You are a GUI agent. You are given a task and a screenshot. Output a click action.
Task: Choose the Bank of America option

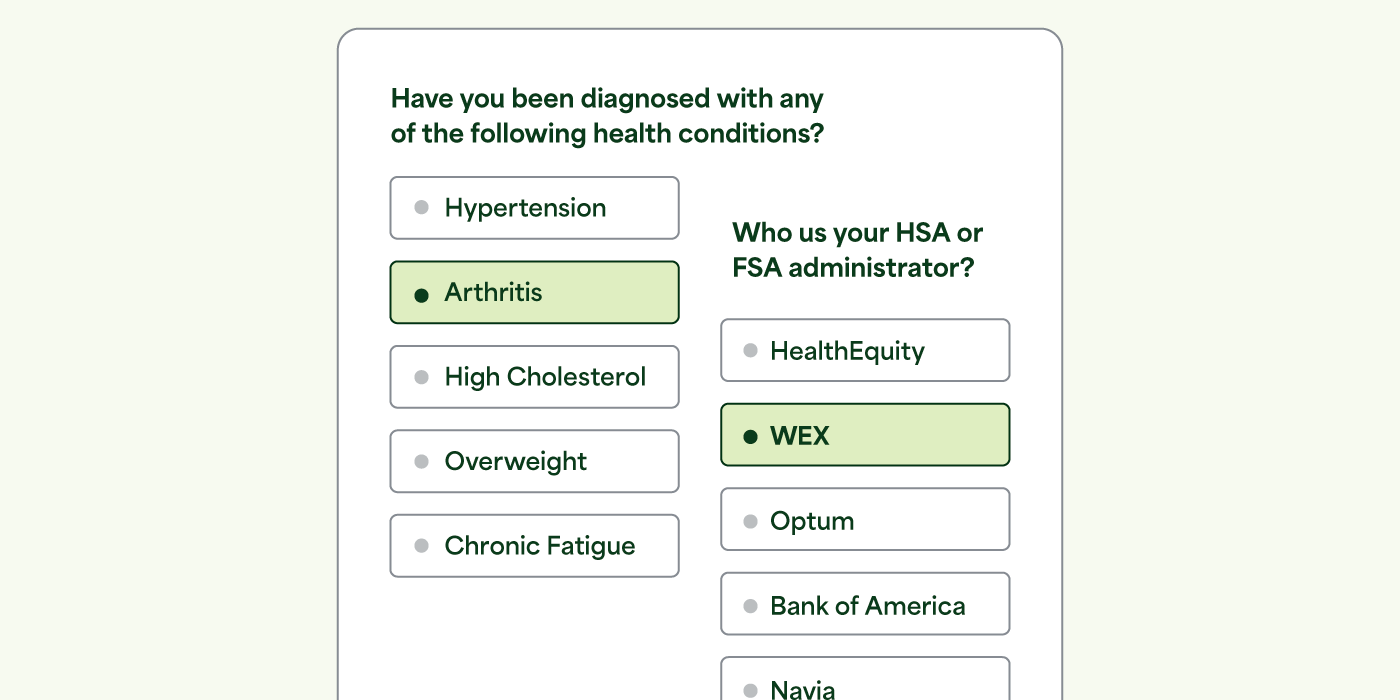[x=865, y=604]
